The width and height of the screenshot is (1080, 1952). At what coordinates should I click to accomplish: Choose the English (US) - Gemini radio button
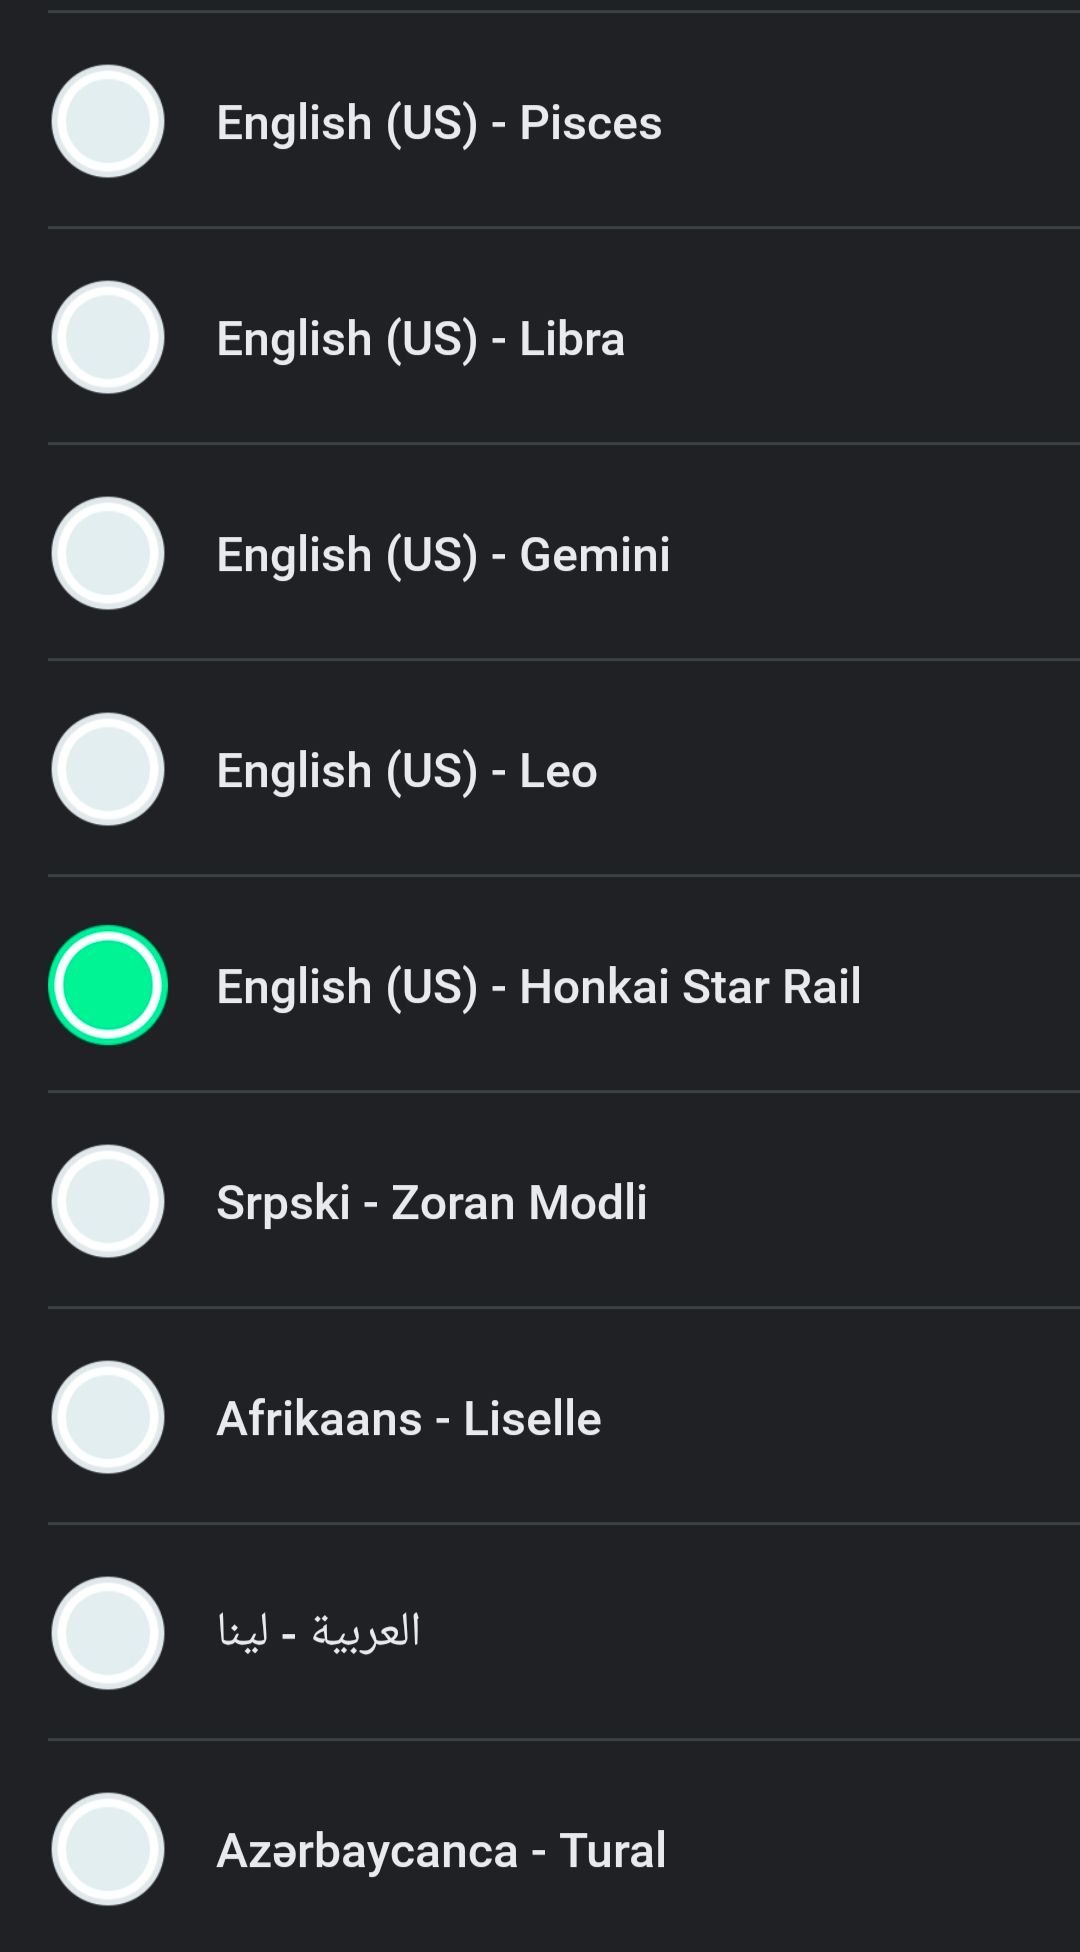click(108, 554)
